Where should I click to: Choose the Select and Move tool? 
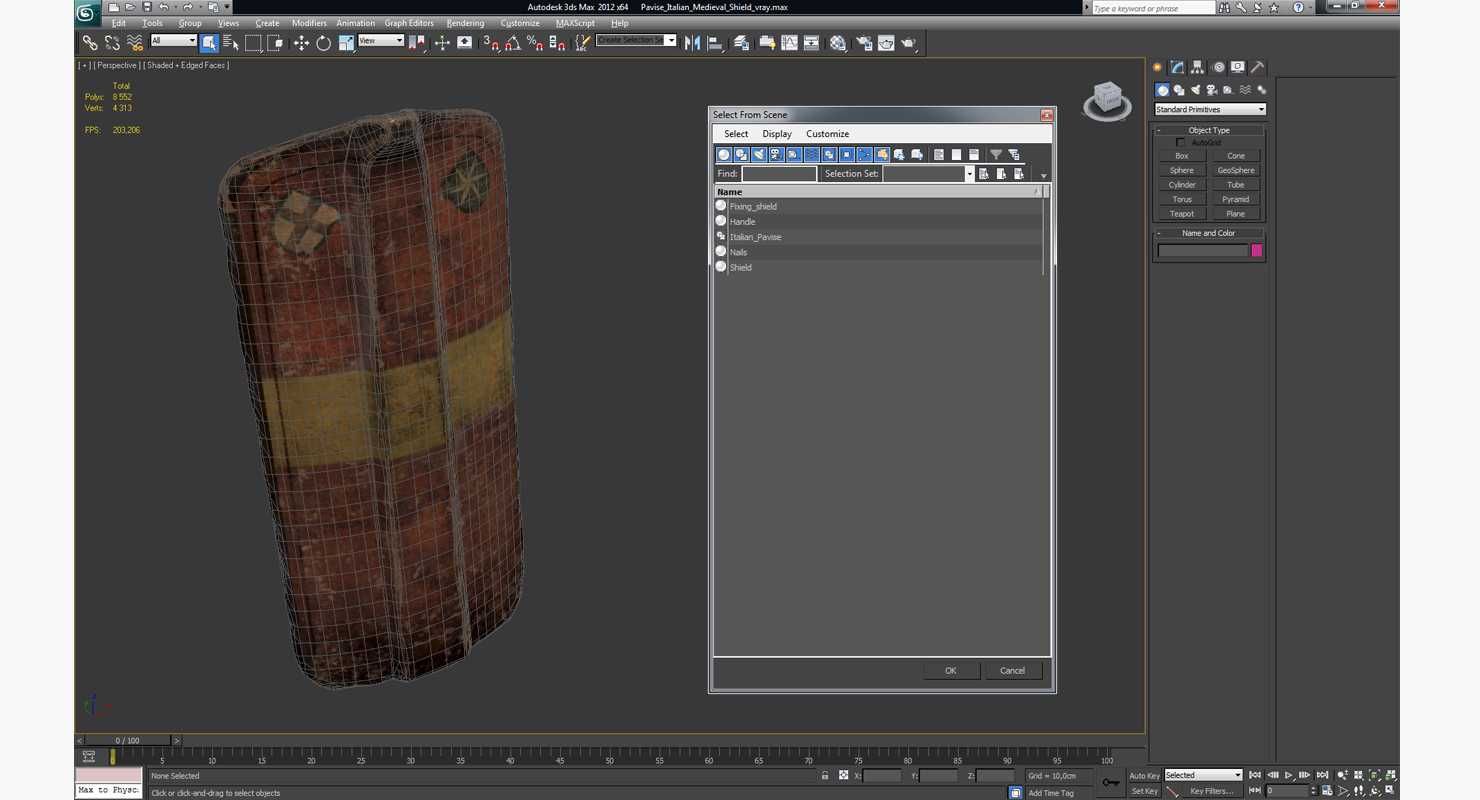pos(301,43)
